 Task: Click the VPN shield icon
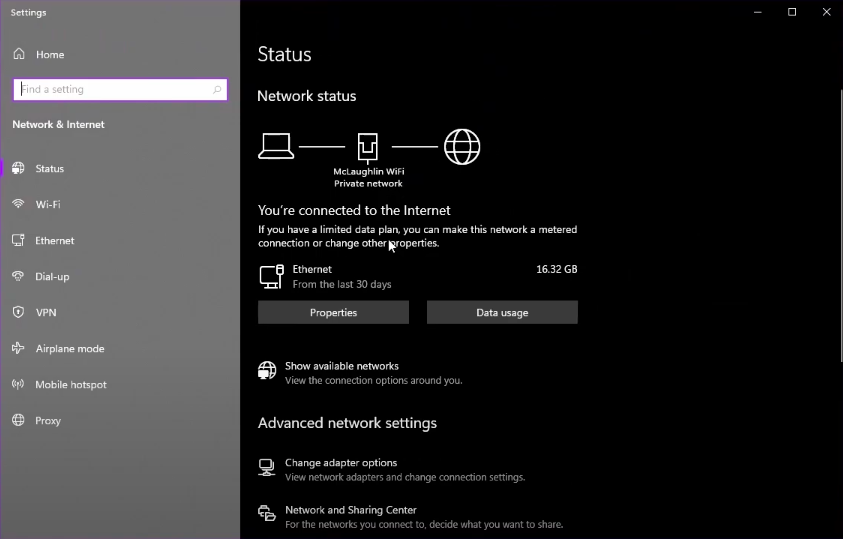click(18, 312)
